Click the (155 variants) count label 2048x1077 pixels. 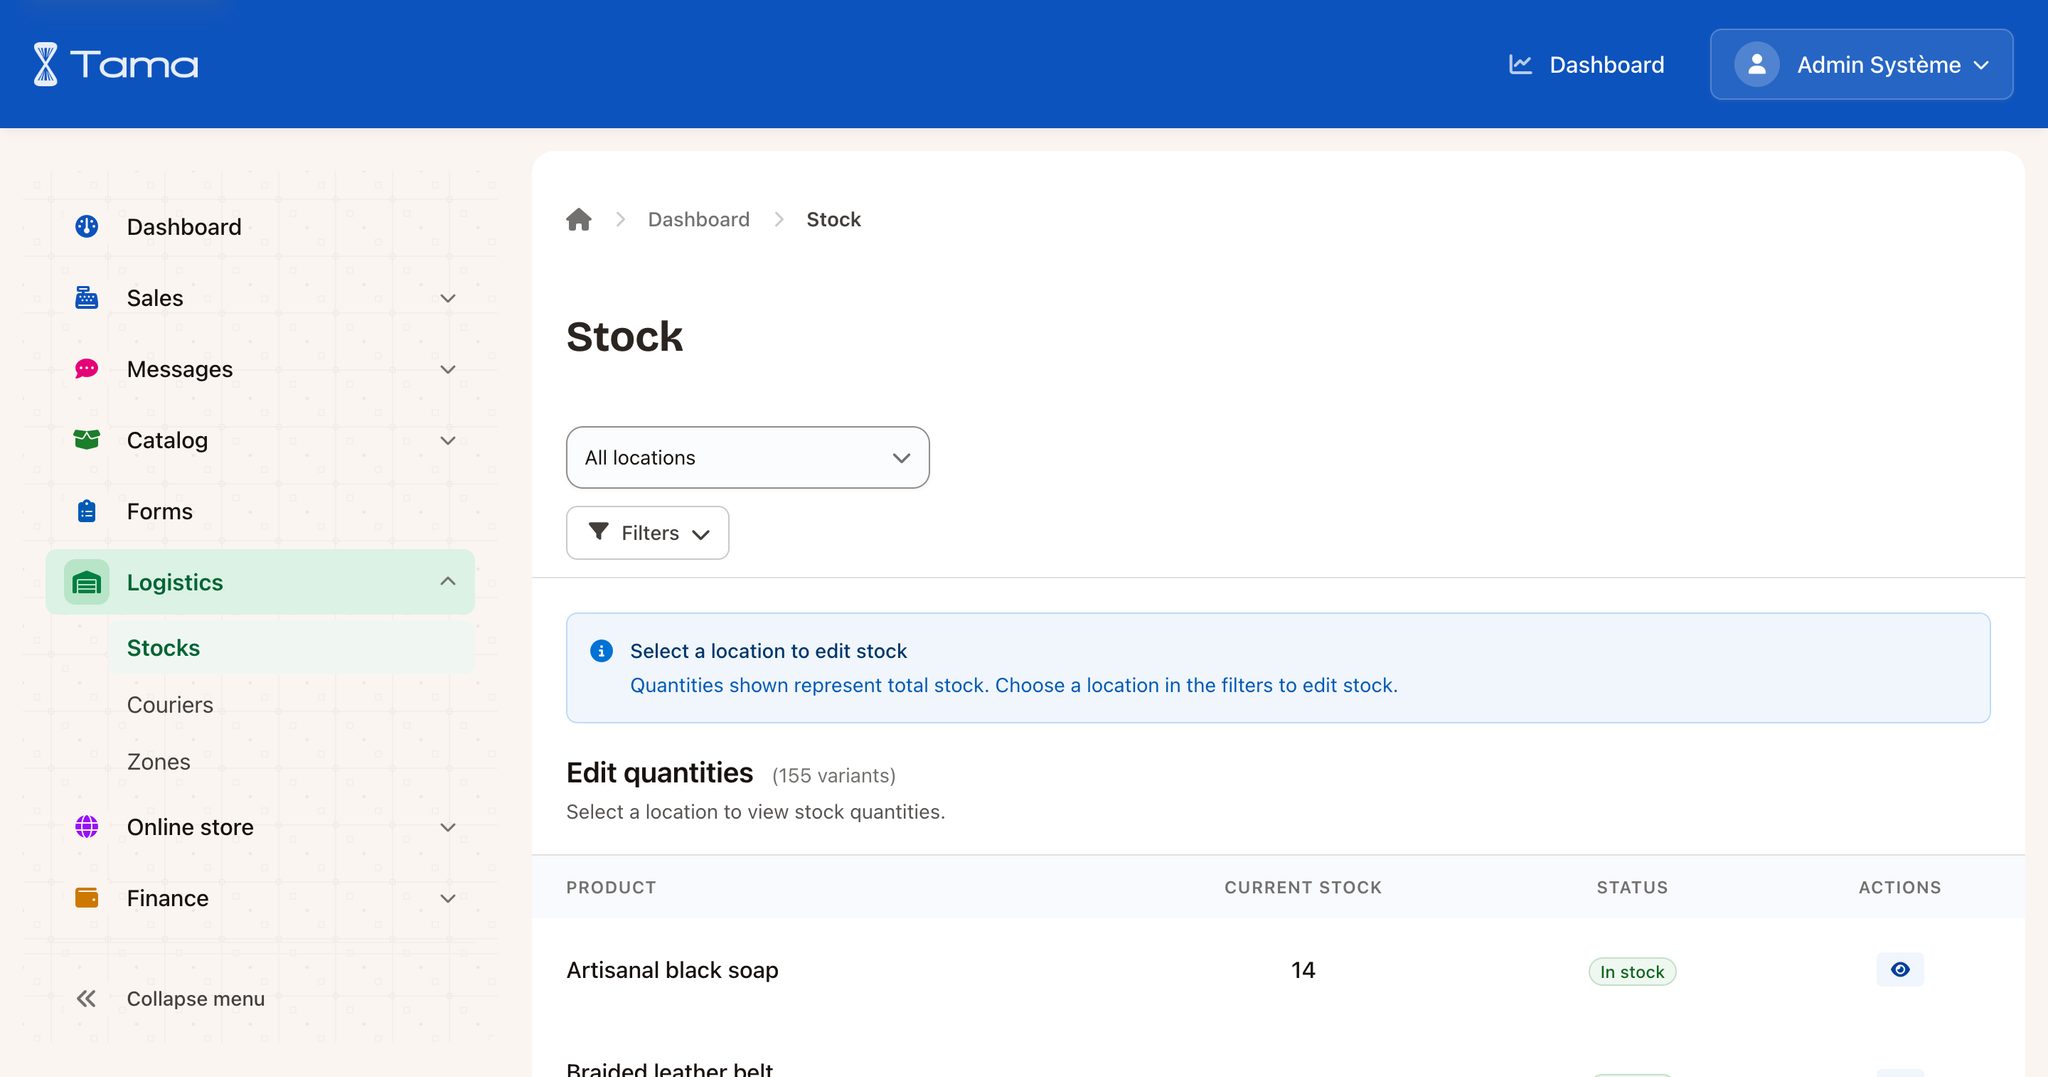[x=834, y=775]
